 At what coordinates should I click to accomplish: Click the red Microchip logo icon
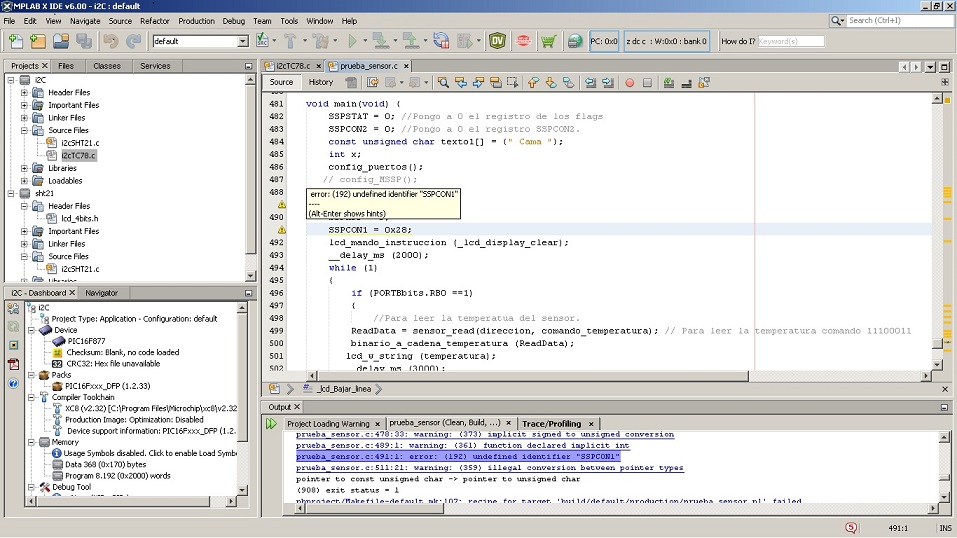coord(523,41)
